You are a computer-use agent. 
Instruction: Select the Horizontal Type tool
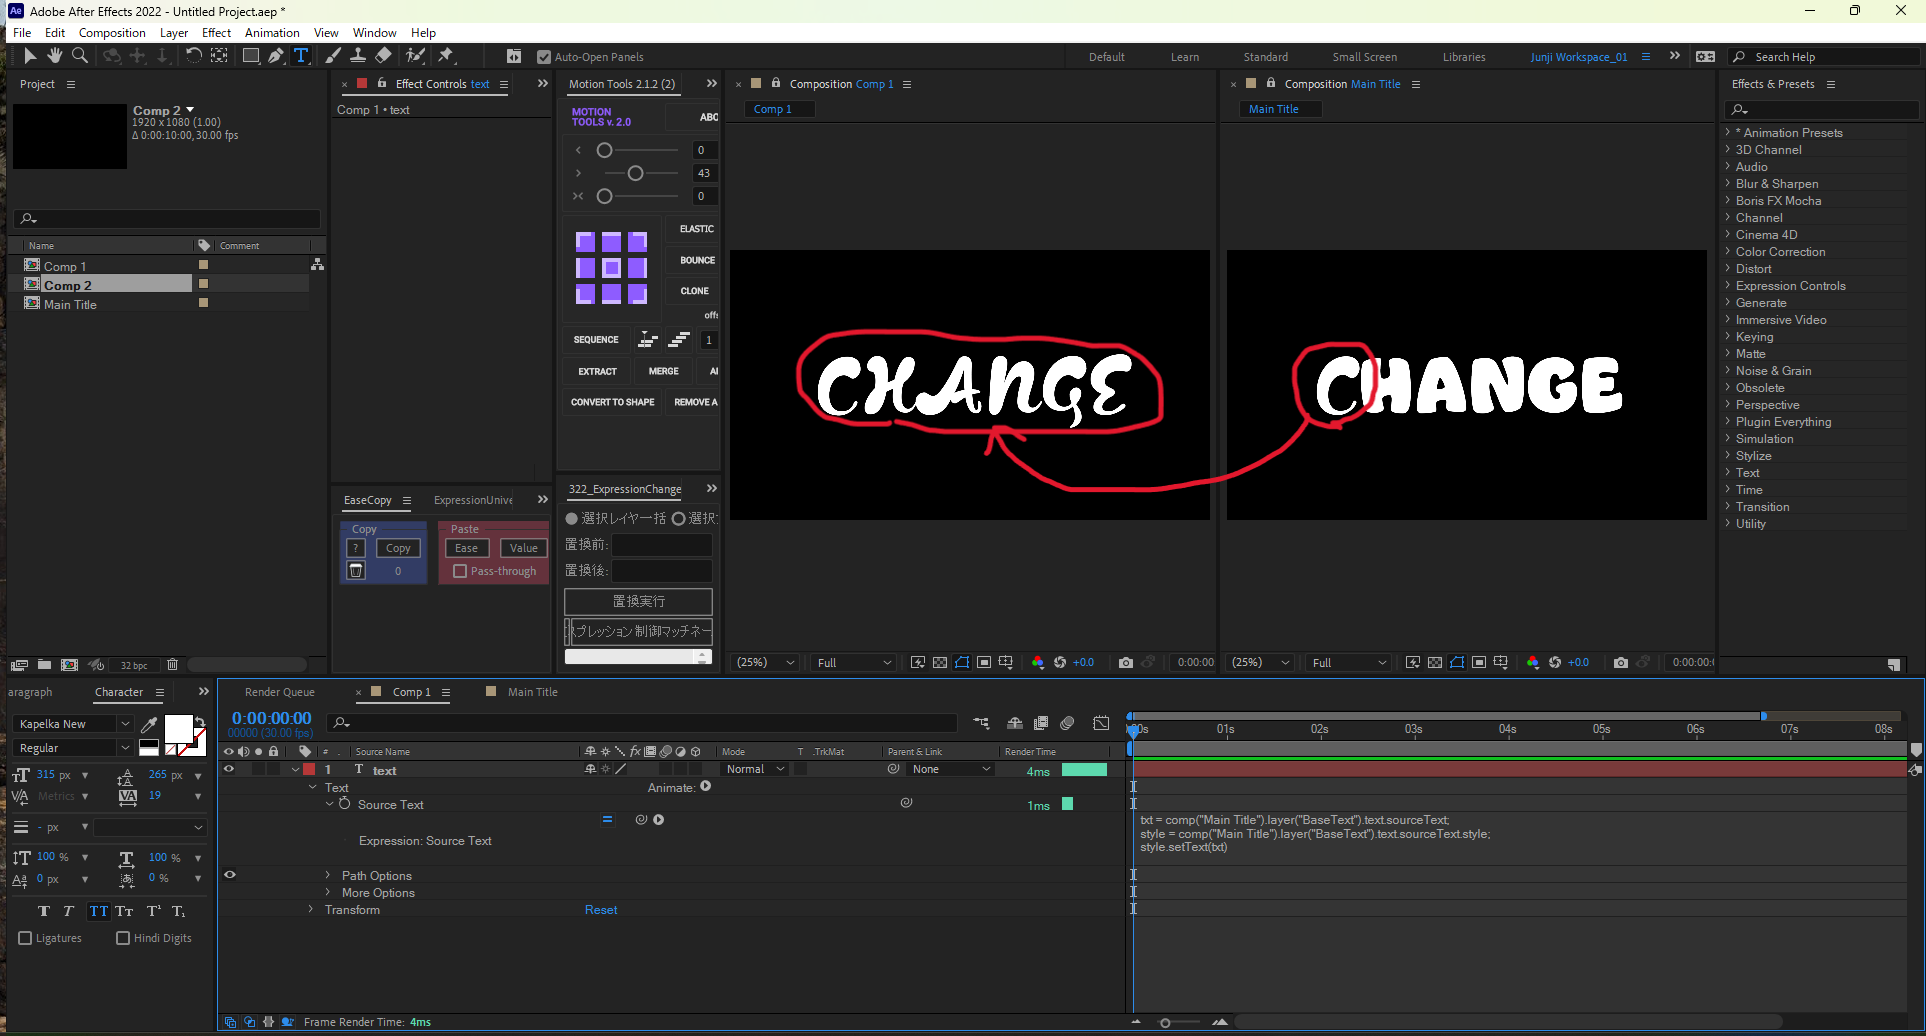coord(301,56)
